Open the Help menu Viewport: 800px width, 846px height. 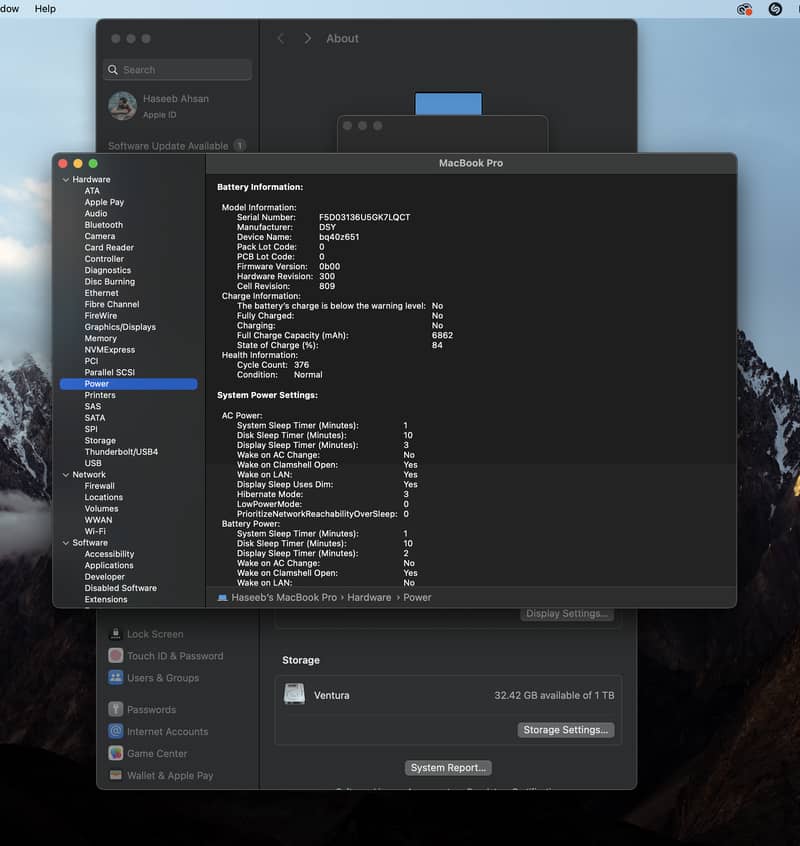45,9
